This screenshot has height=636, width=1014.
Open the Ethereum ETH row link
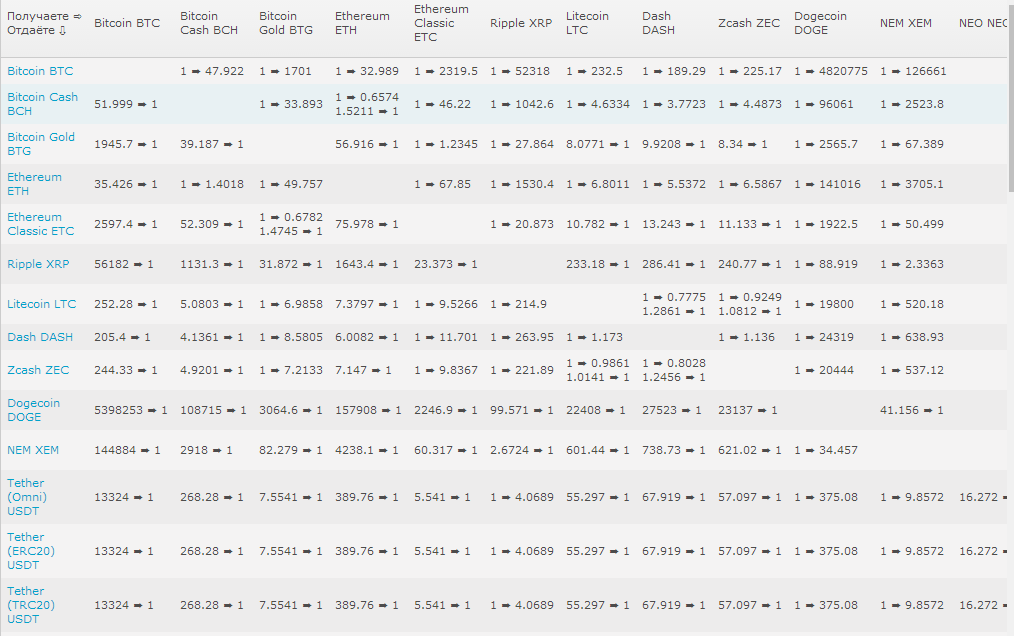point(34,184)
